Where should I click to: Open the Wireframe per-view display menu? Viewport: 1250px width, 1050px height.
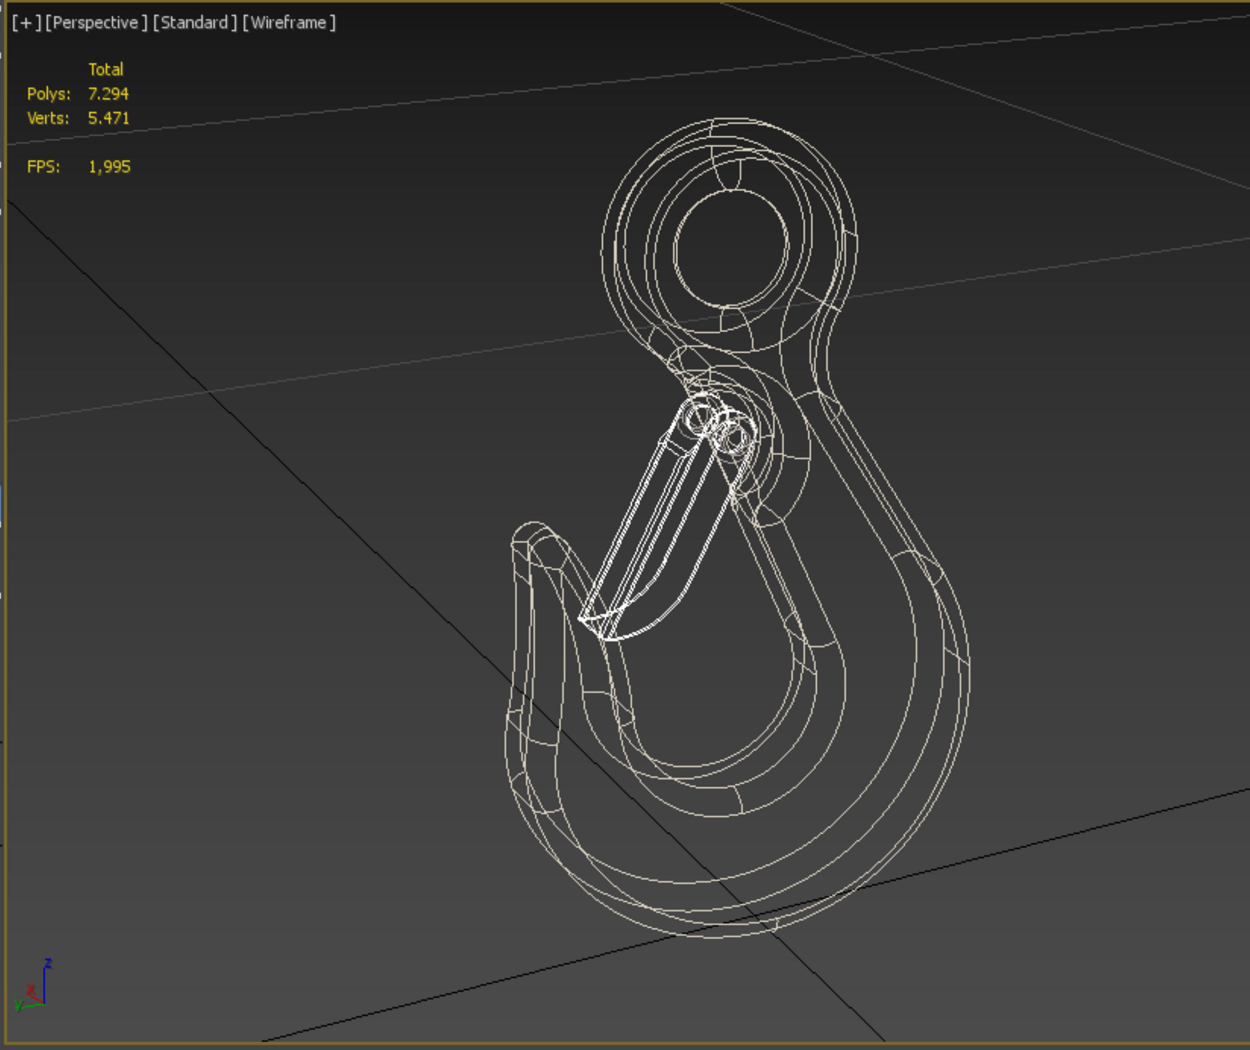click(289, 22)
